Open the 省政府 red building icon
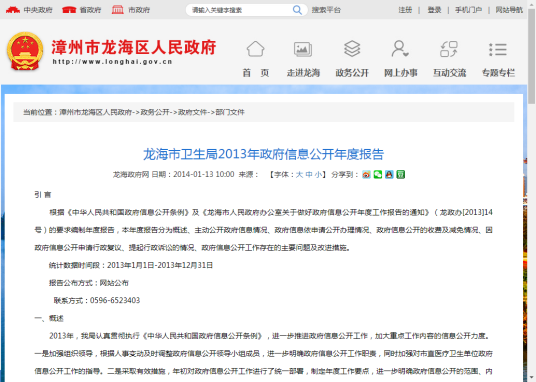 click(x=69, y=10)
